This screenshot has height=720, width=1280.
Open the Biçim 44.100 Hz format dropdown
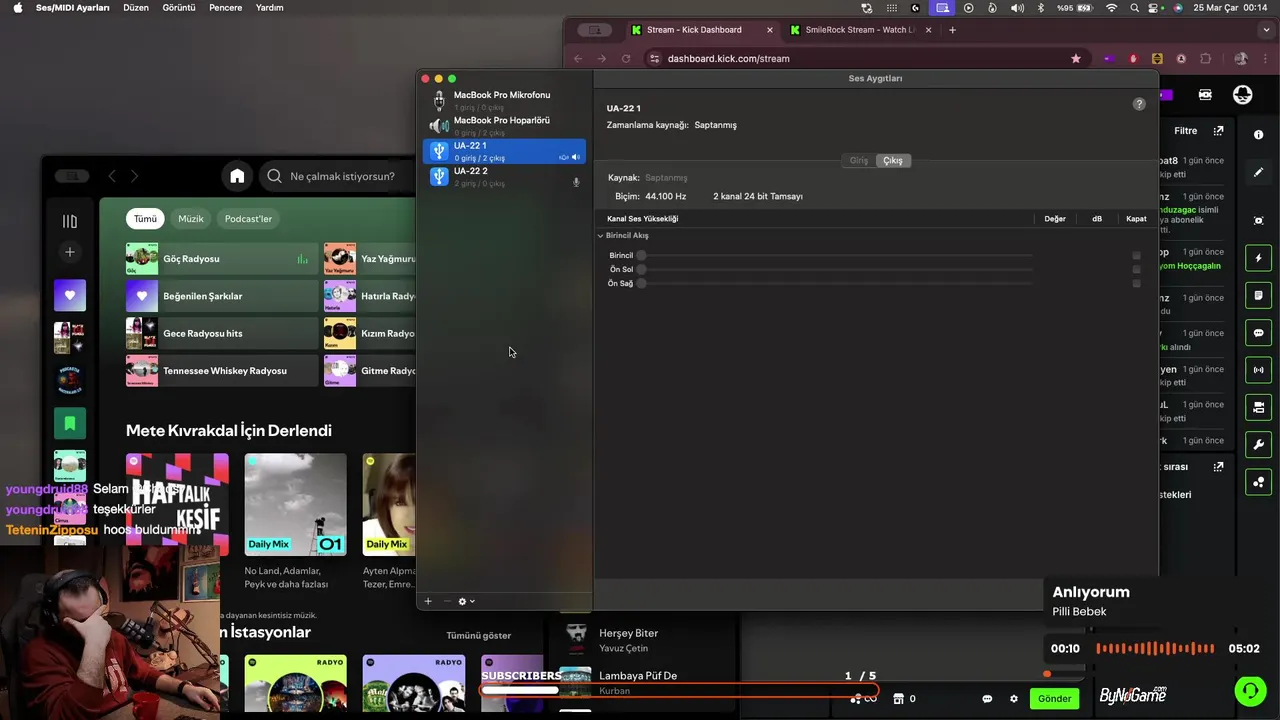(x=666, y=196)
